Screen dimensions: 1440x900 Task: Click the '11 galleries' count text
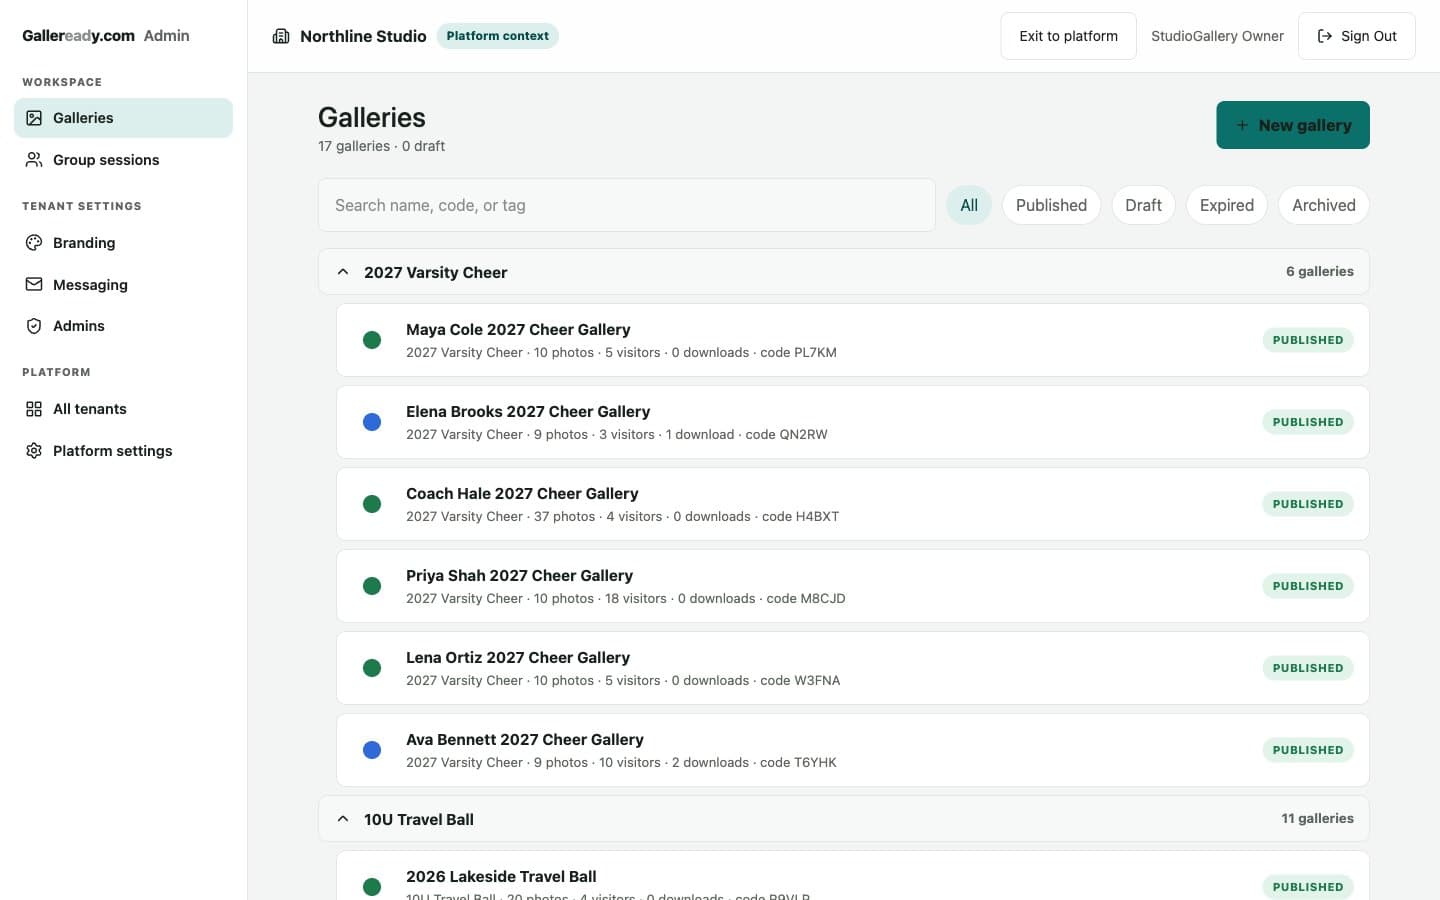pos(1317,818)
